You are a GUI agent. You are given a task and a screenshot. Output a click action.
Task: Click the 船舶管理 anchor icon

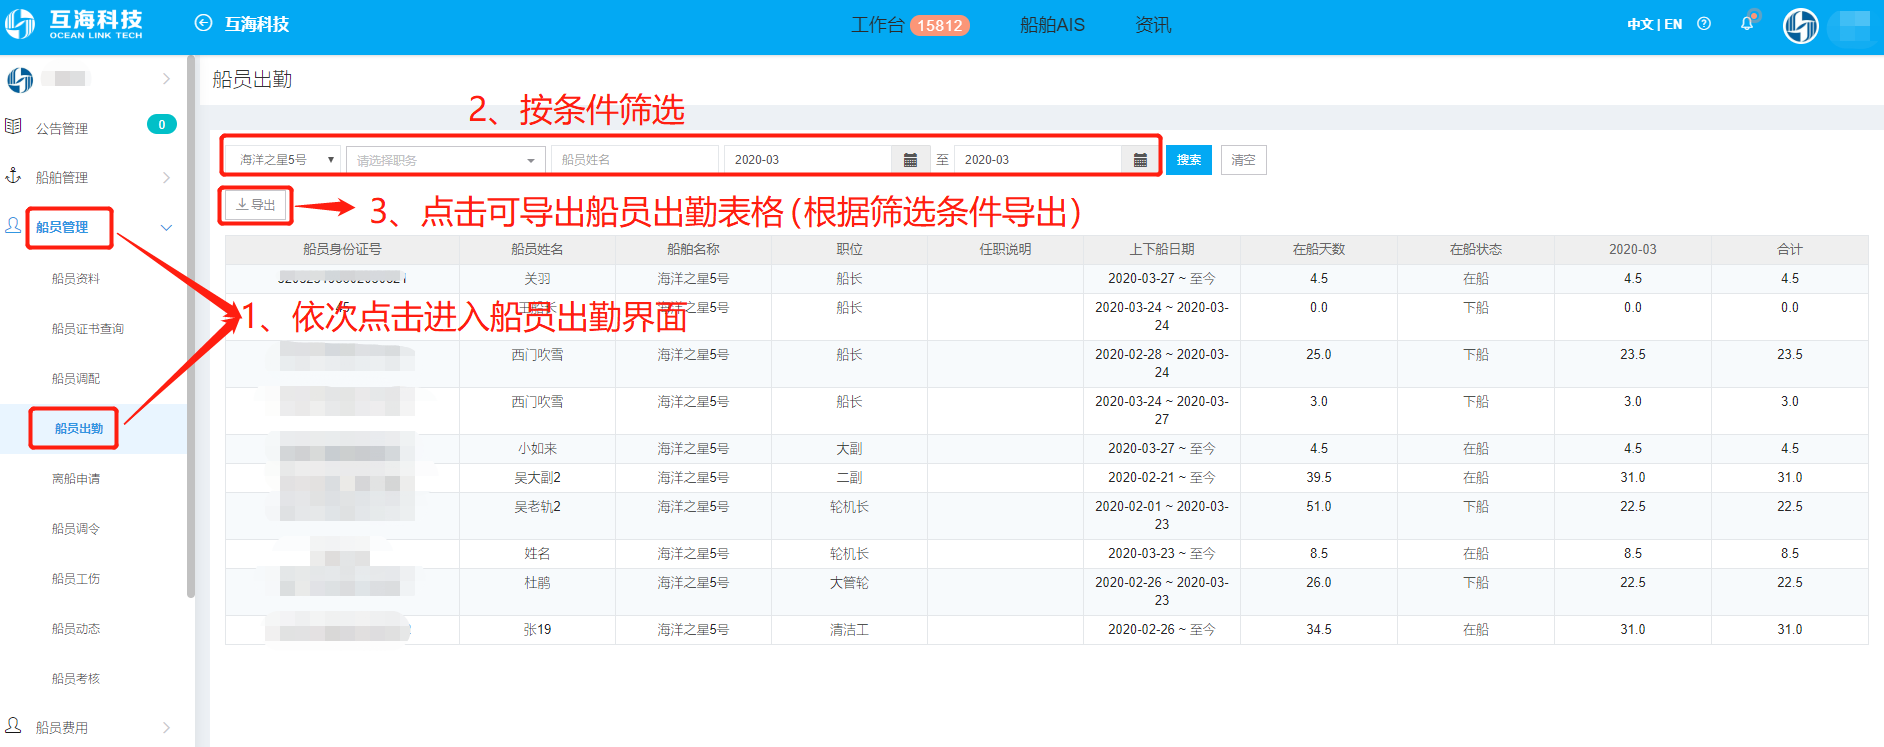tap(13, 176)
